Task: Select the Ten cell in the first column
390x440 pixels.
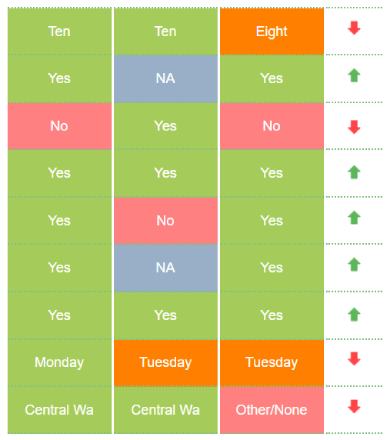Action: [60, 31]
